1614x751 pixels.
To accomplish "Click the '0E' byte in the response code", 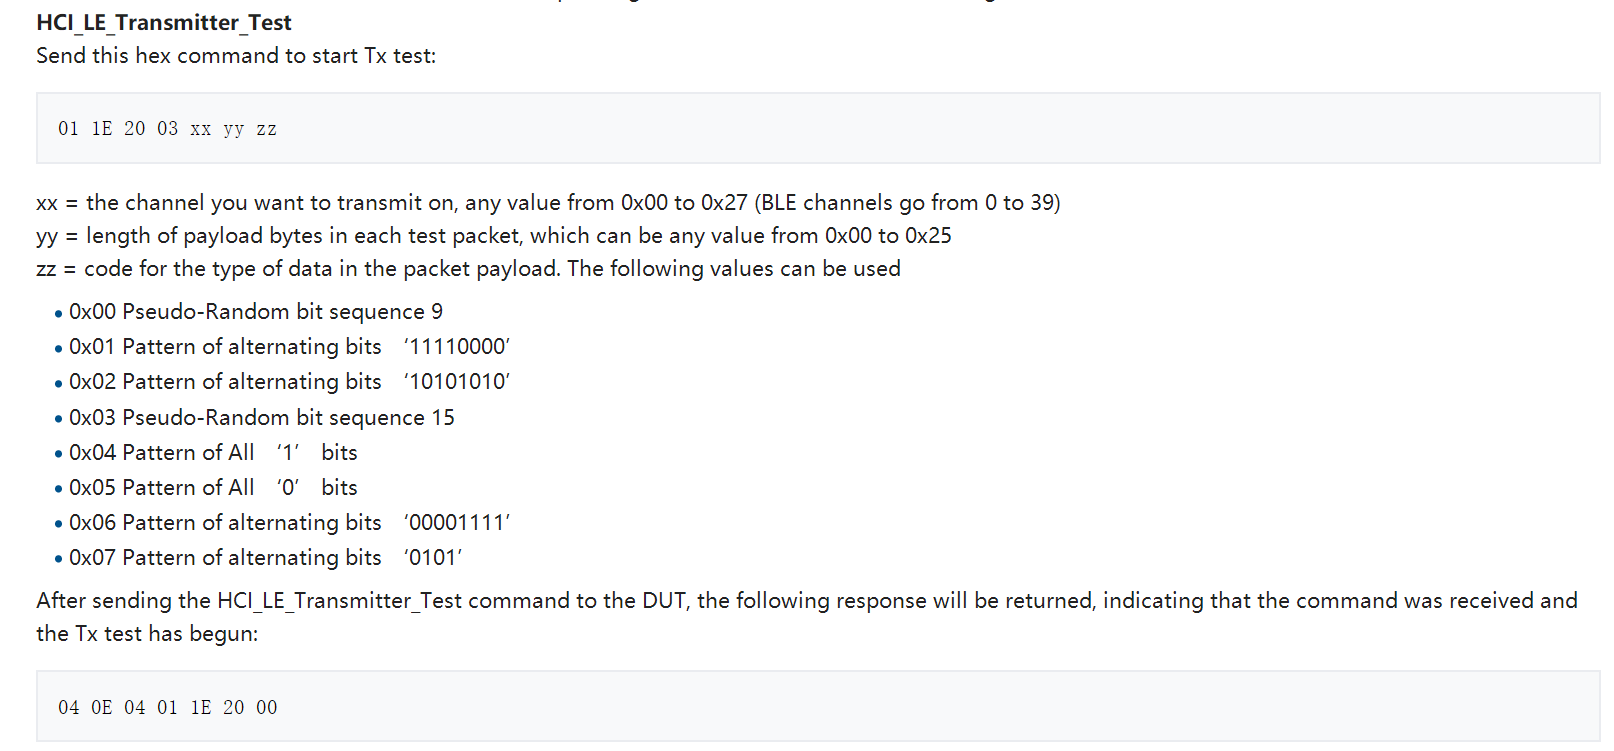I will [x=102, y=708].
